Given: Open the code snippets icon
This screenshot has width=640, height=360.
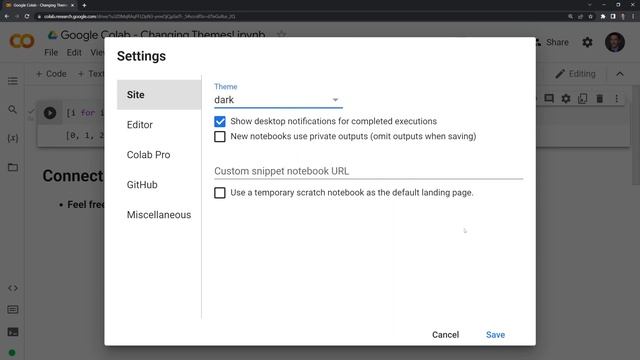Looking at the screenshot, I should click(13, 288).
